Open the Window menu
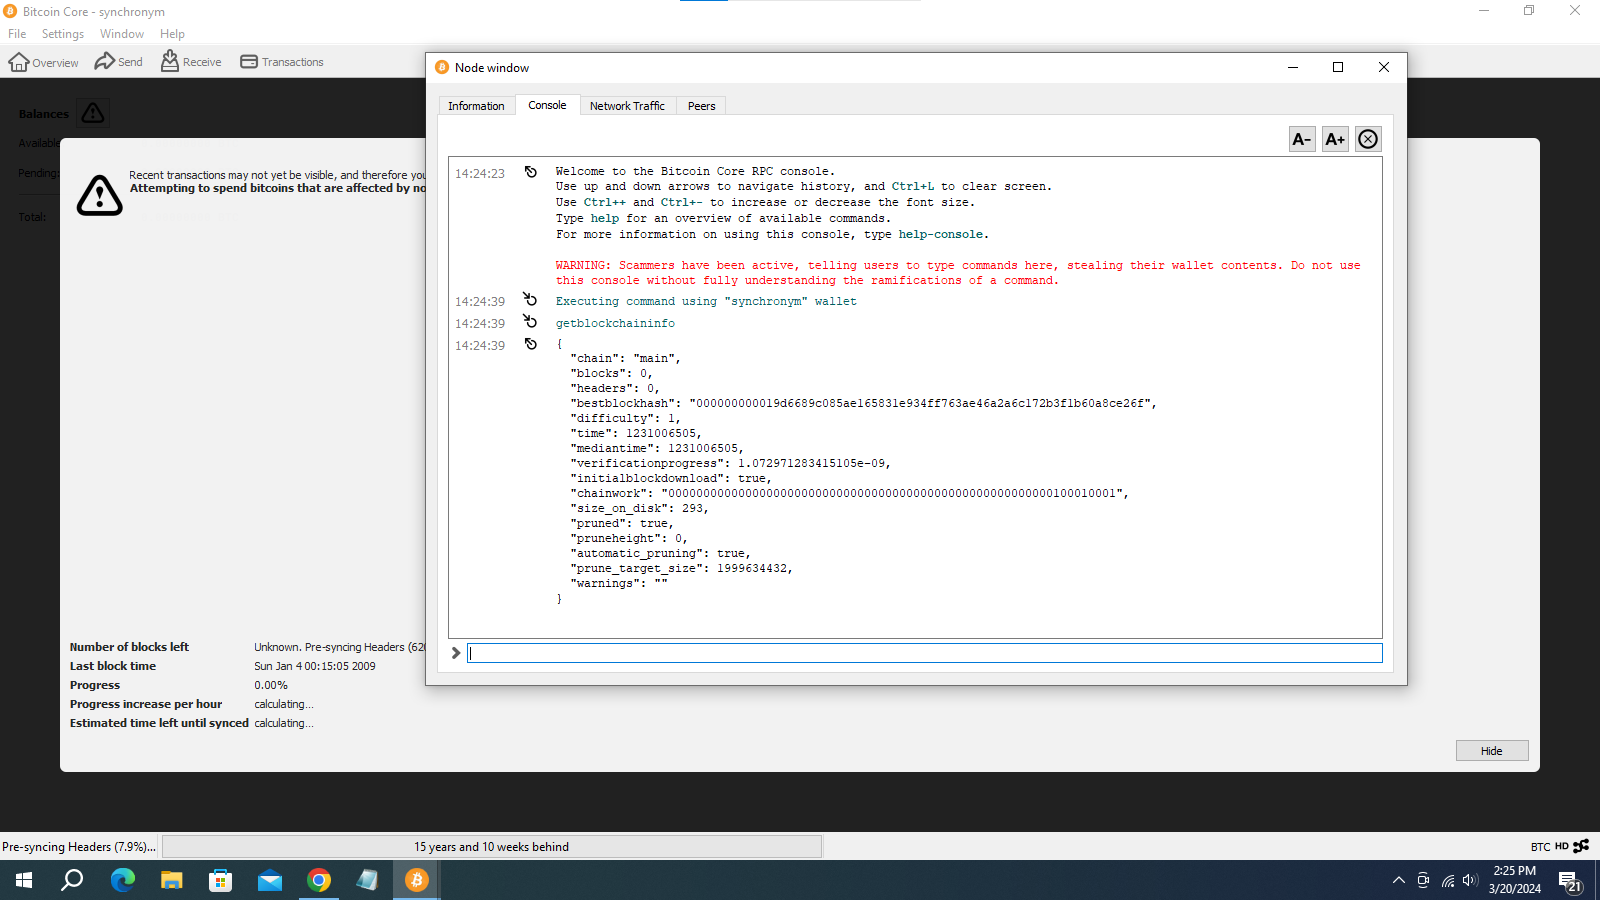Image resolution: width=1600 pixels, height=900 pixels. coord(122,34)
